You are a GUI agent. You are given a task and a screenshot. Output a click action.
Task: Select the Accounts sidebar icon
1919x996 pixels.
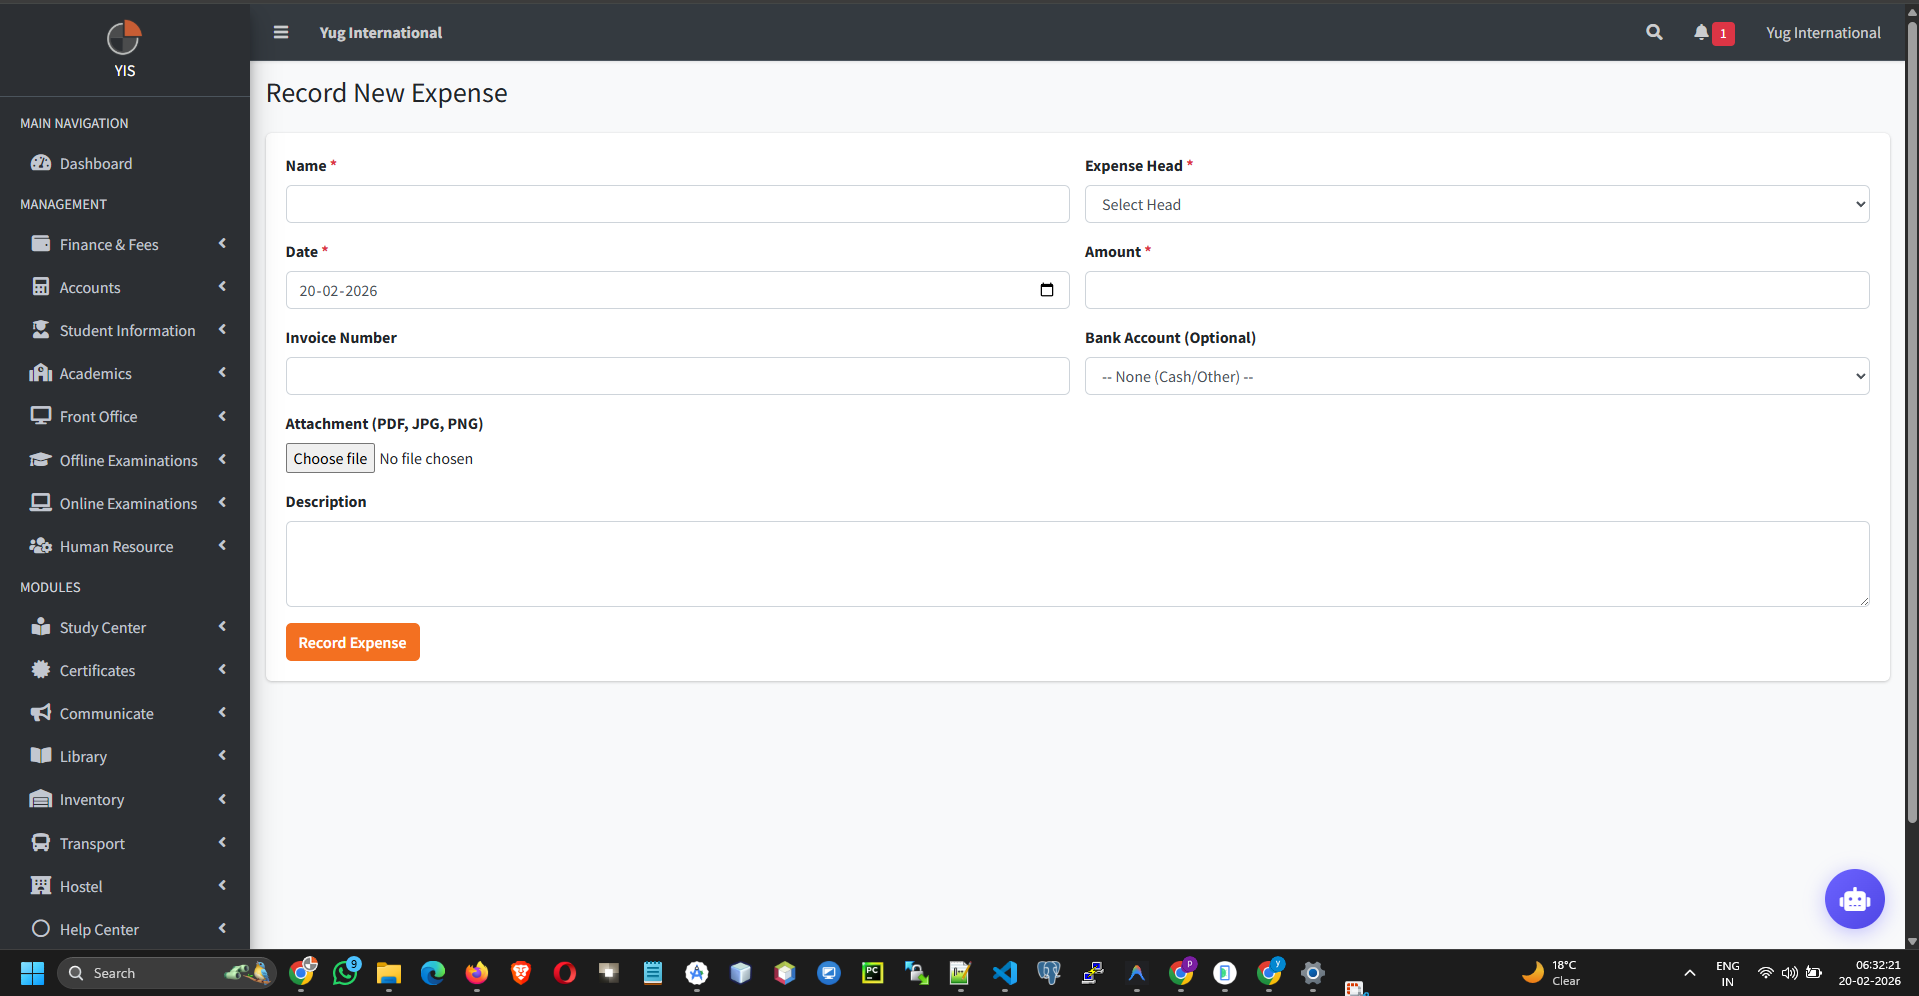click(x=40, y=287)
